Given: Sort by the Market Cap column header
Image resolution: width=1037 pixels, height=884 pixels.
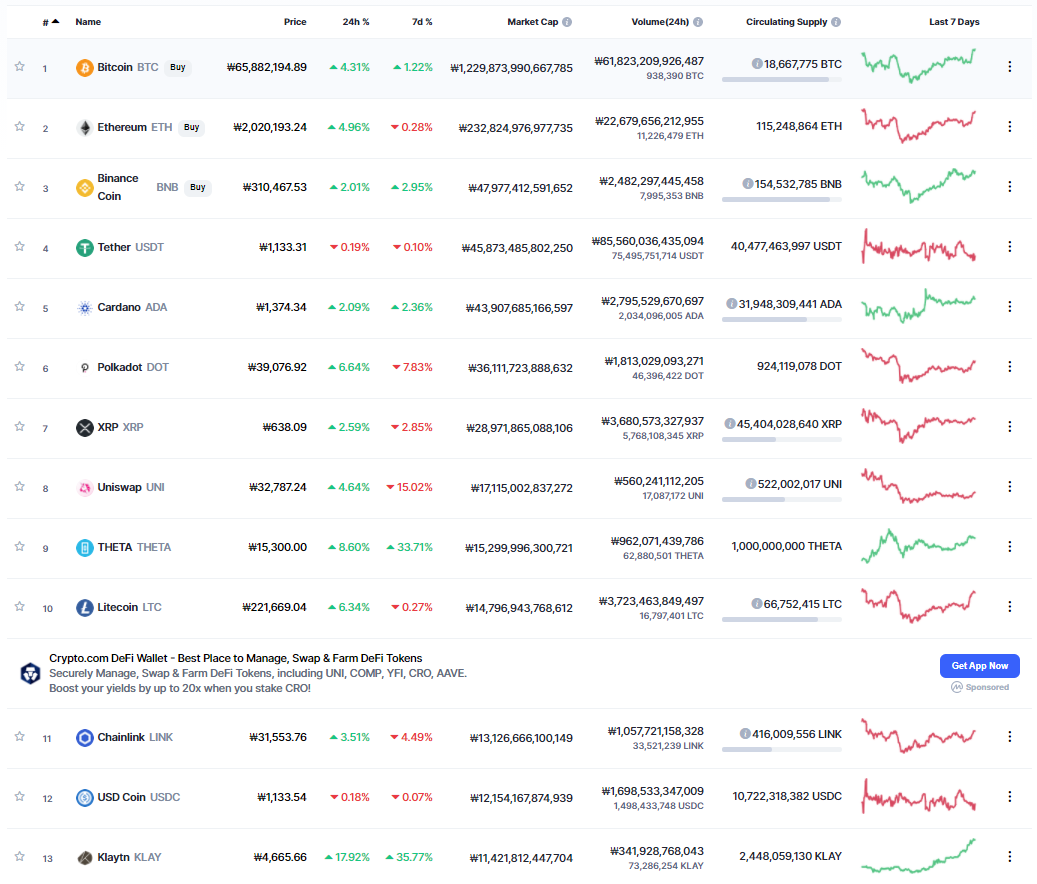Looking at the screenshot, I should point(532,22).
